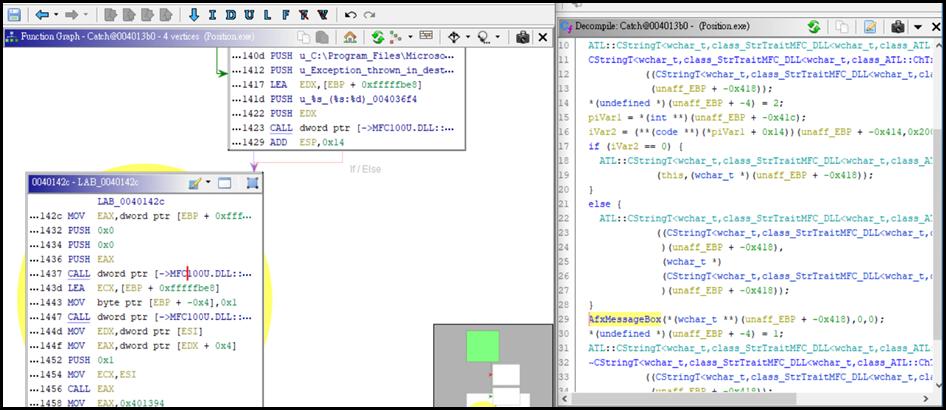
Task: Export decompiled code with the note icon
Action: click(x=870, y=27)
